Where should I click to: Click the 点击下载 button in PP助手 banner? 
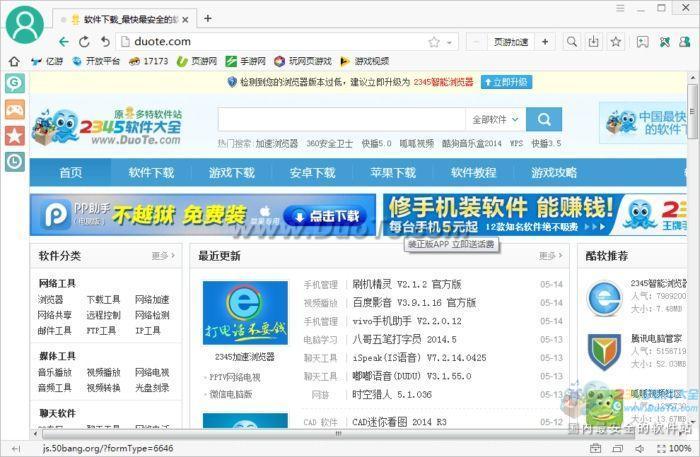pyautogui.click(x=325, y=216)
